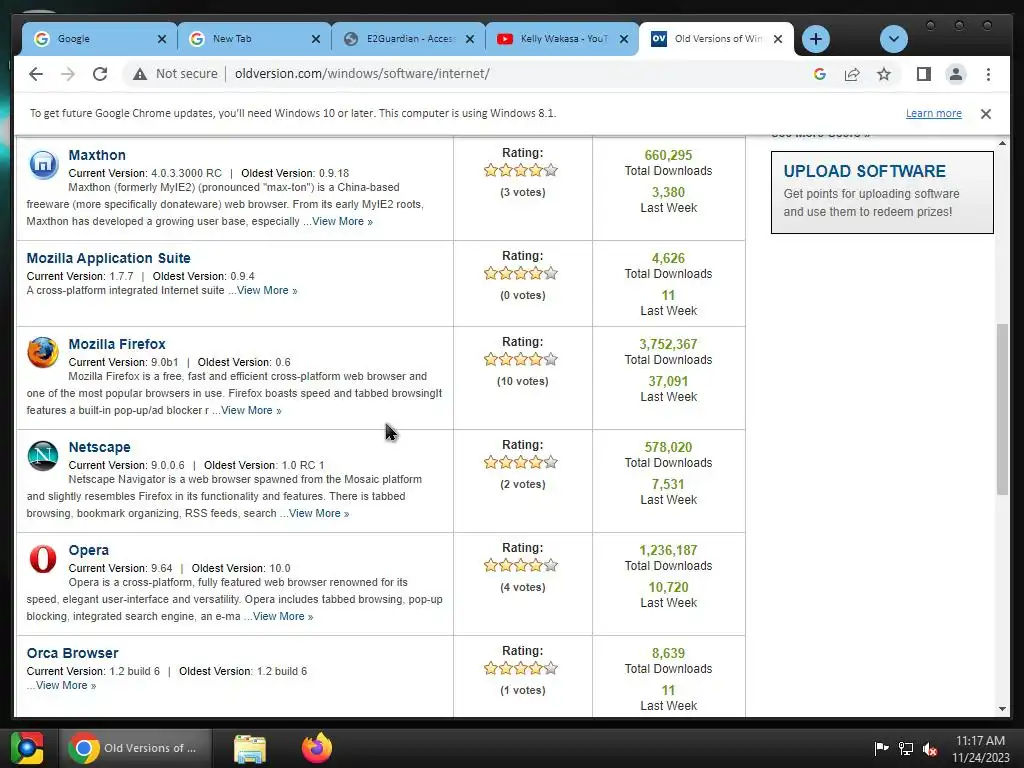Click View More in Mozilla Firefox description

tap(251, 411)
